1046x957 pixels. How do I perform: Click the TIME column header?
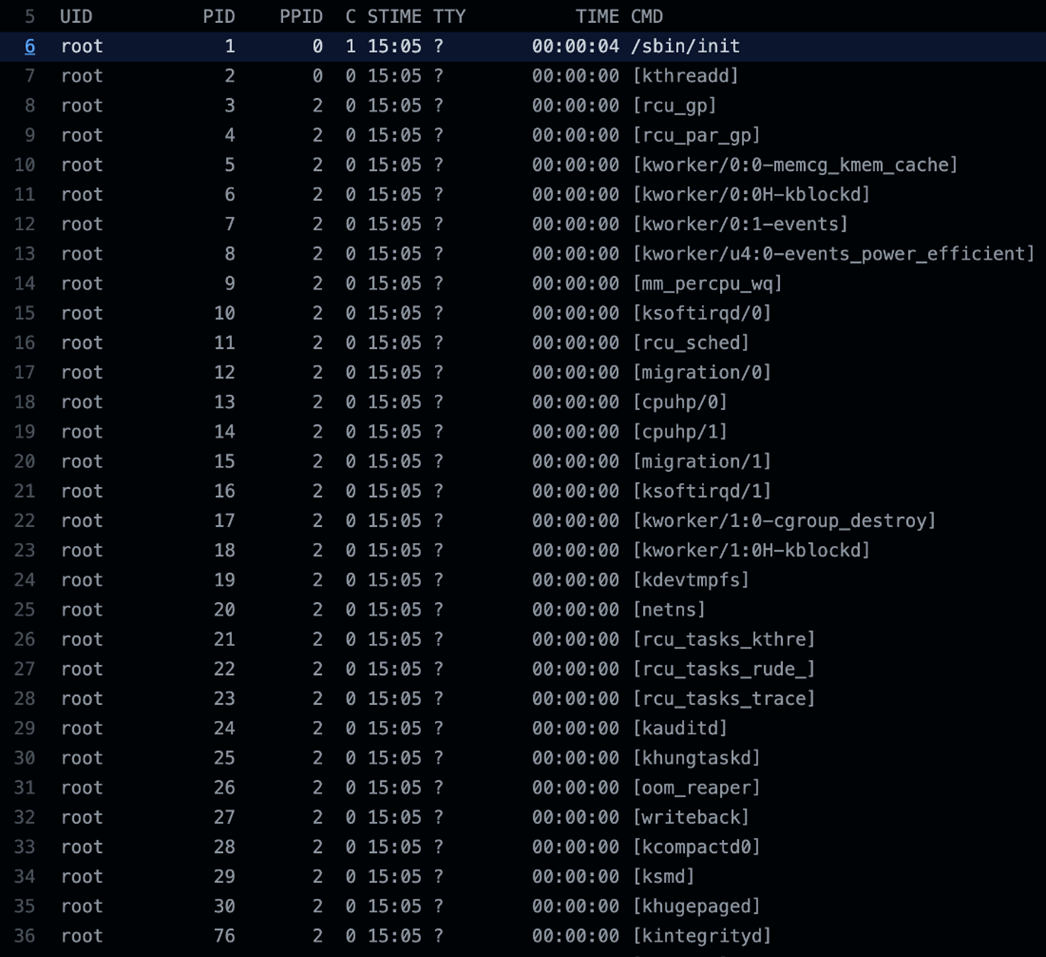tap(597, 17)
